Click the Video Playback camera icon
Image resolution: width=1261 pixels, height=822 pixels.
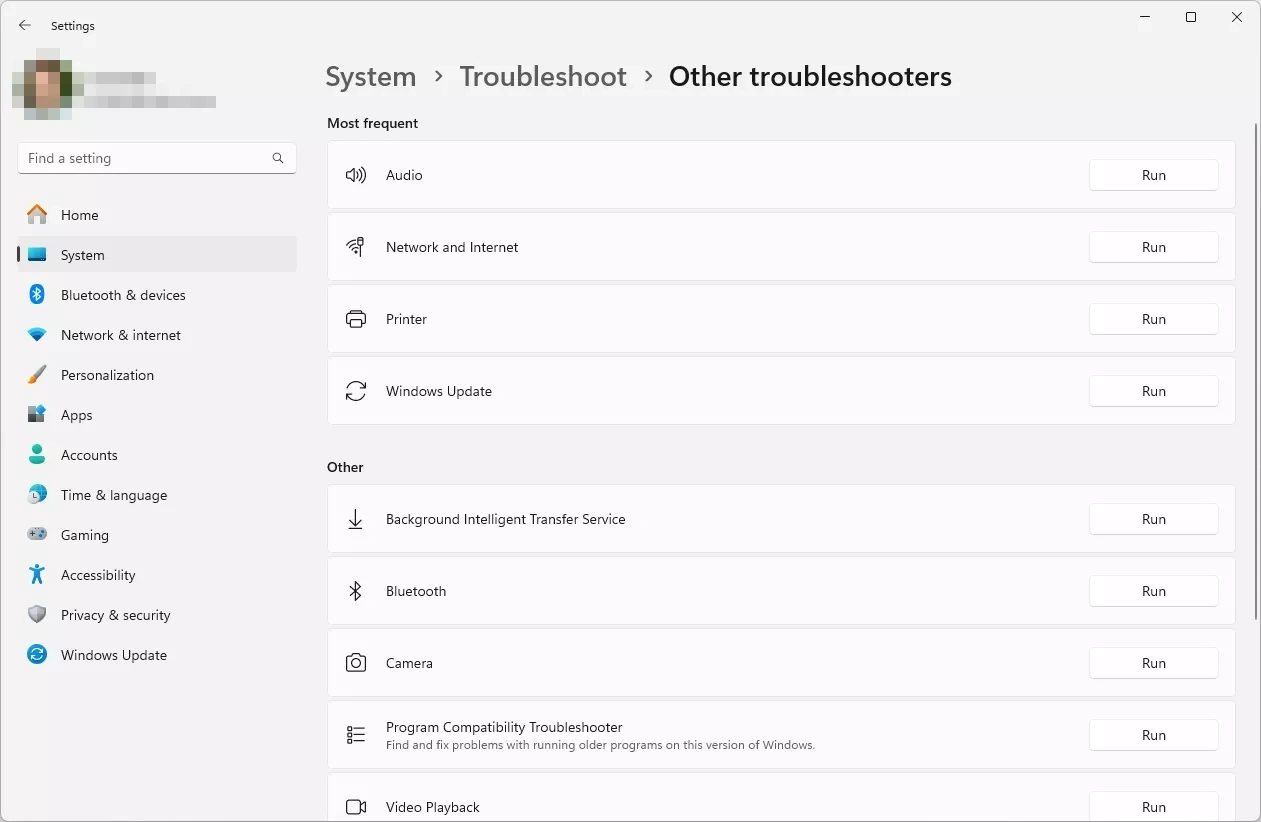[355, 807]
